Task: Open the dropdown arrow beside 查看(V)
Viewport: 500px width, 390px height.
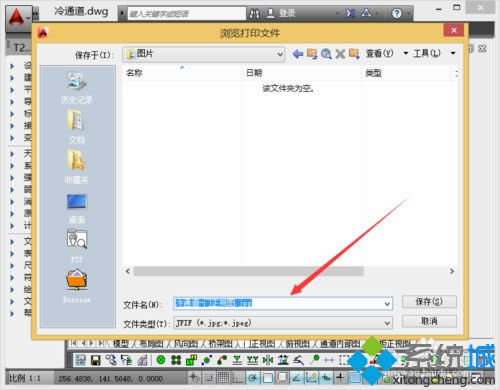Action: click(406, 53)
